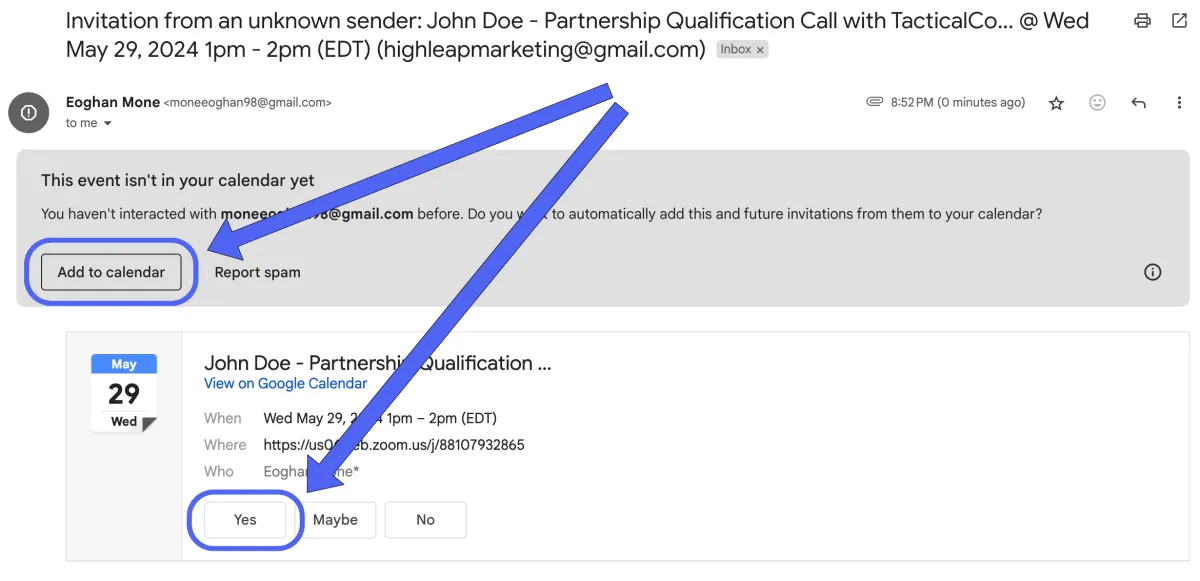Viewport: 1200px width, 581px height.
Task: Open the Zoom meeting link
Action: pos(394,445)
